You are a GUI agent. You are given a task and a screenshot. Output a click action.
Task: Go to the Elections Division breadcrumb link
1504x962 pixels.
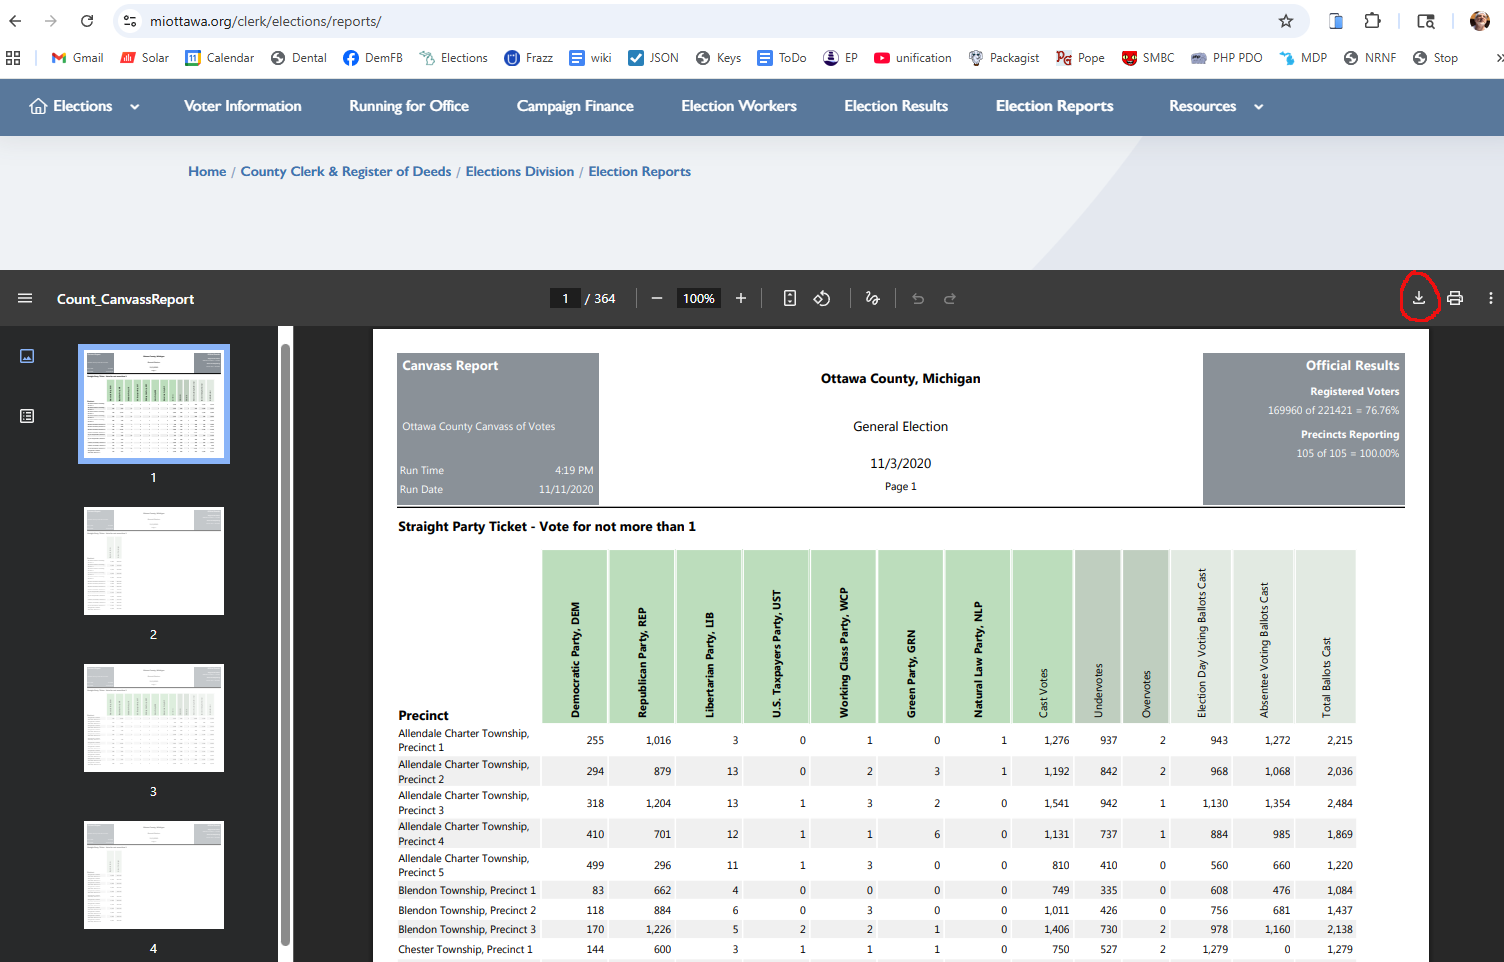(x=519, y=171)
